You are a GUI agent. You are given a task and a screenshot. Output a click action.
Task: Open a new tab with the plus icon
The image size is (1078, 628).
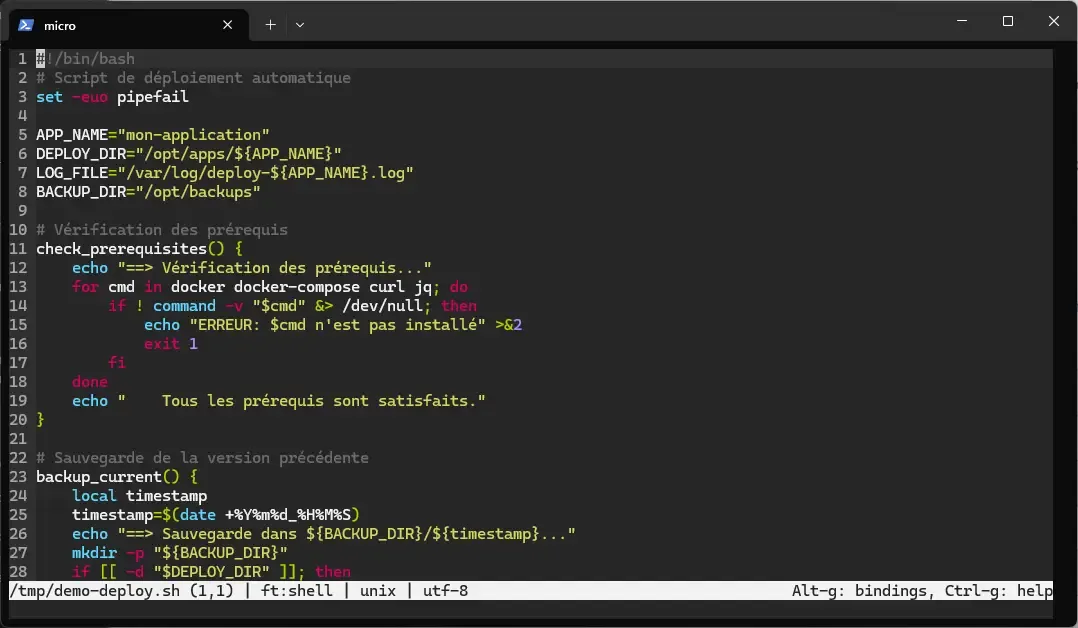(x=269, y=24)
